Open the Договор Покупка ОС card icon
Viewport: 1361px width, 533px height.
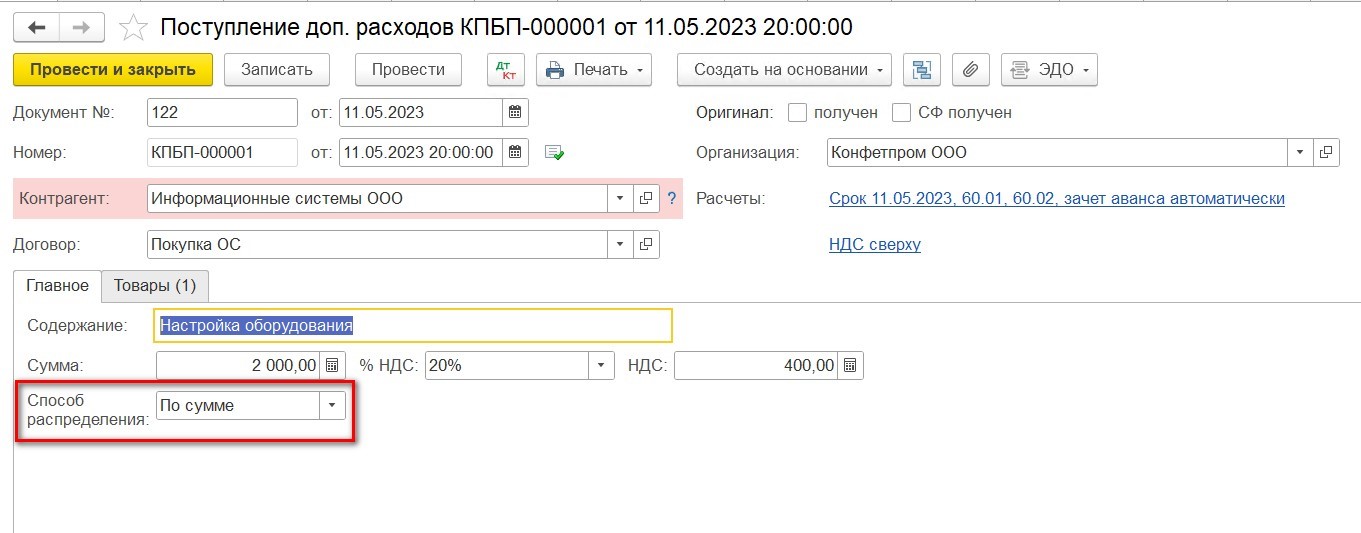[x=646, y=244]
